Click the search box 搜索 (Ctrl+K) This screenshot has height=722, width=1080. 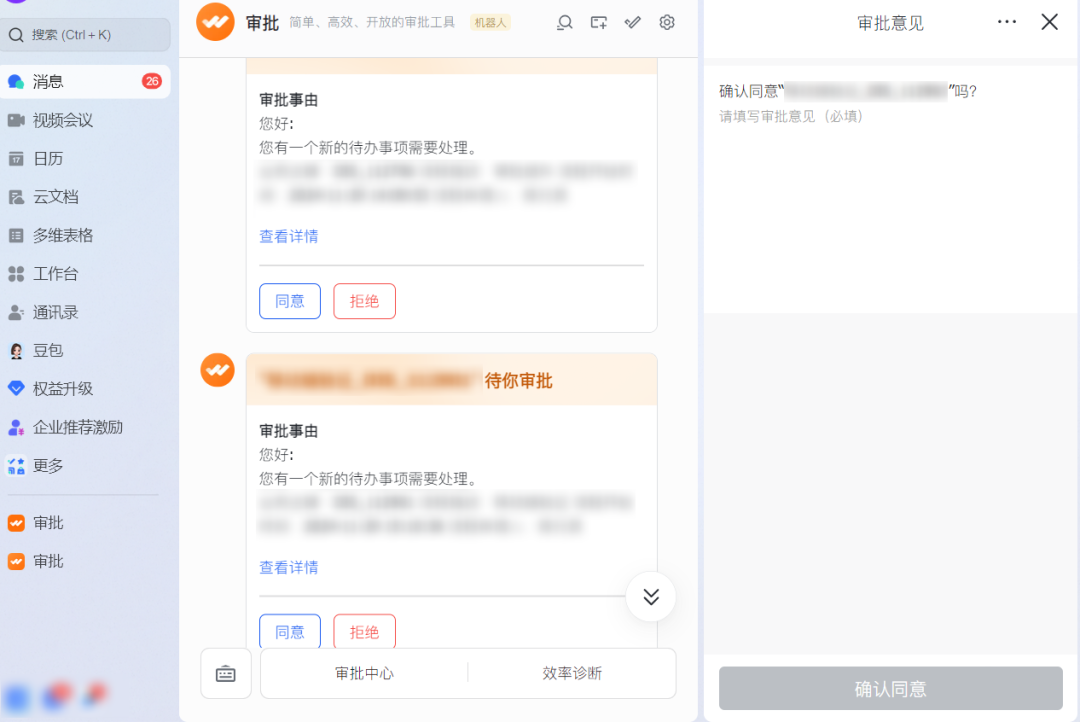pos(85,35)
